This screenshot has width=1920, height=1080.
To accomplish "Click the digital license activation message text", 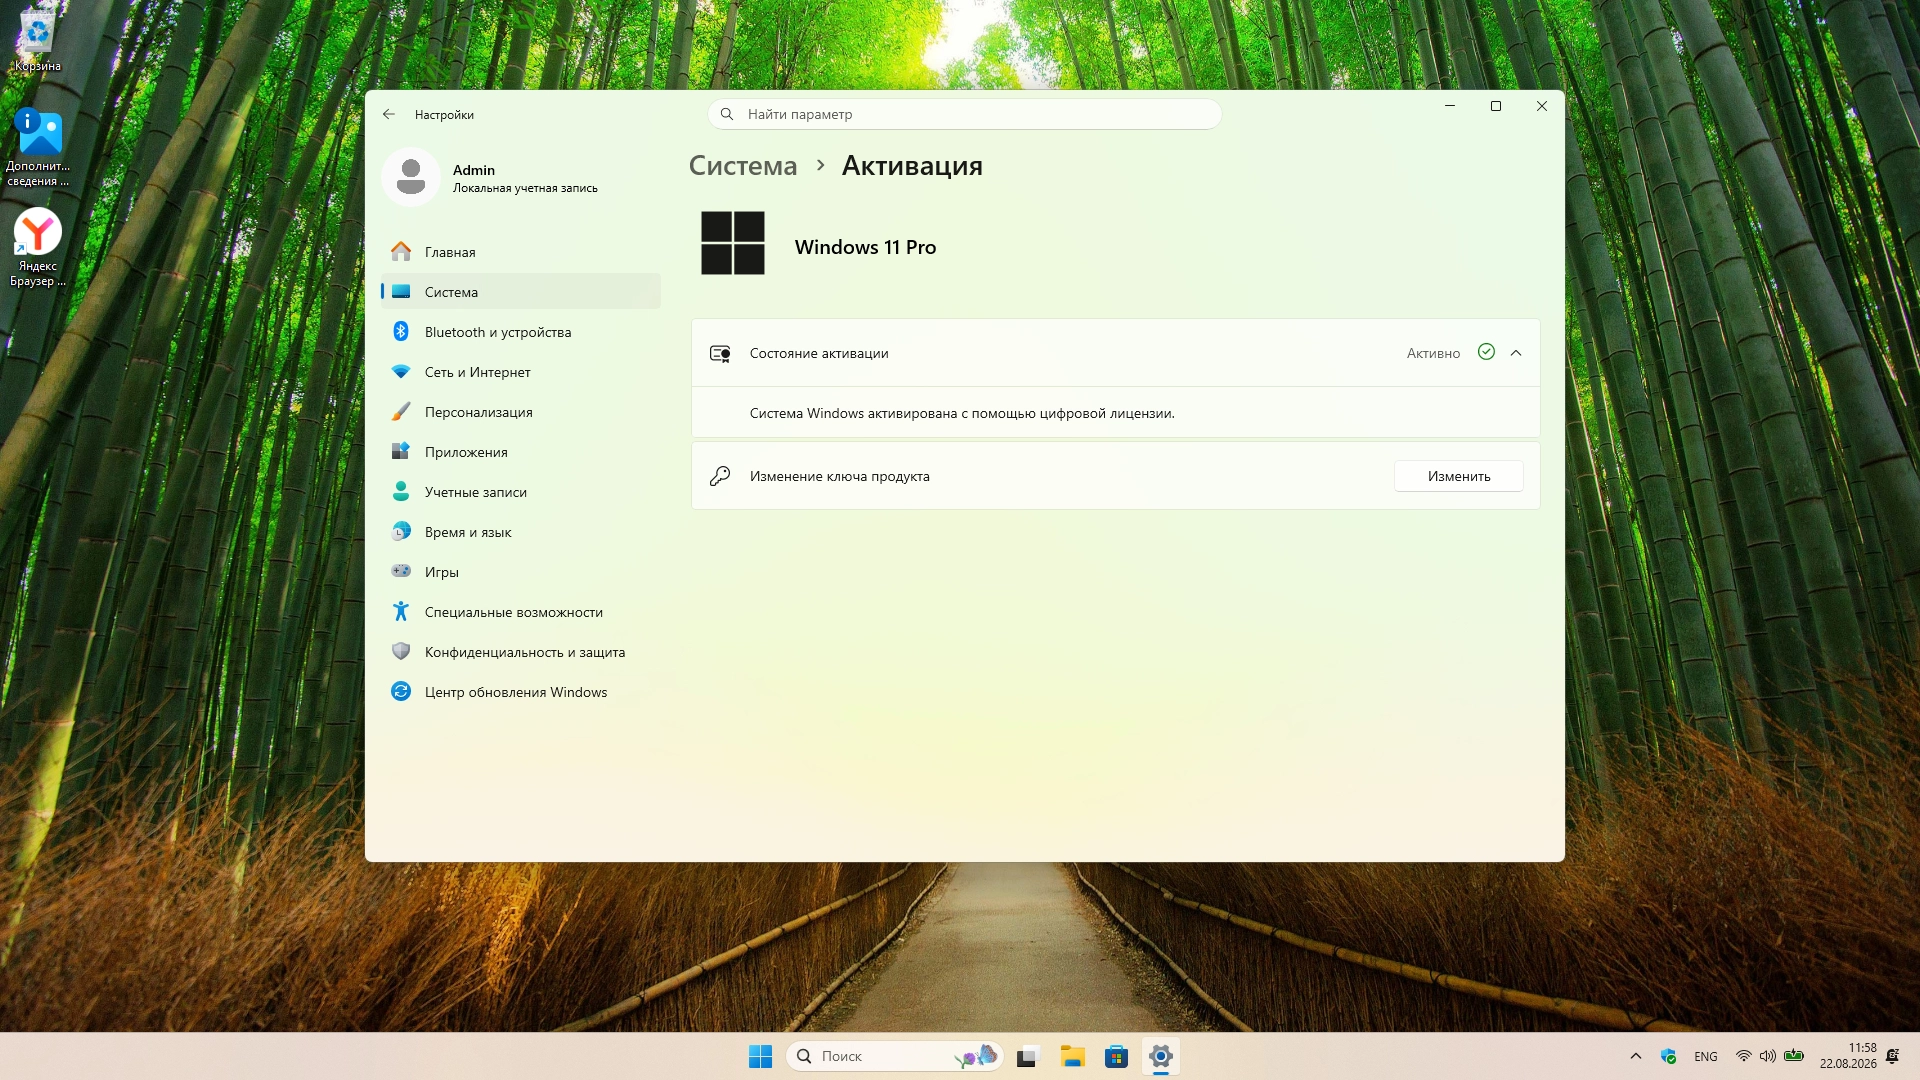I will pos(962,413).
